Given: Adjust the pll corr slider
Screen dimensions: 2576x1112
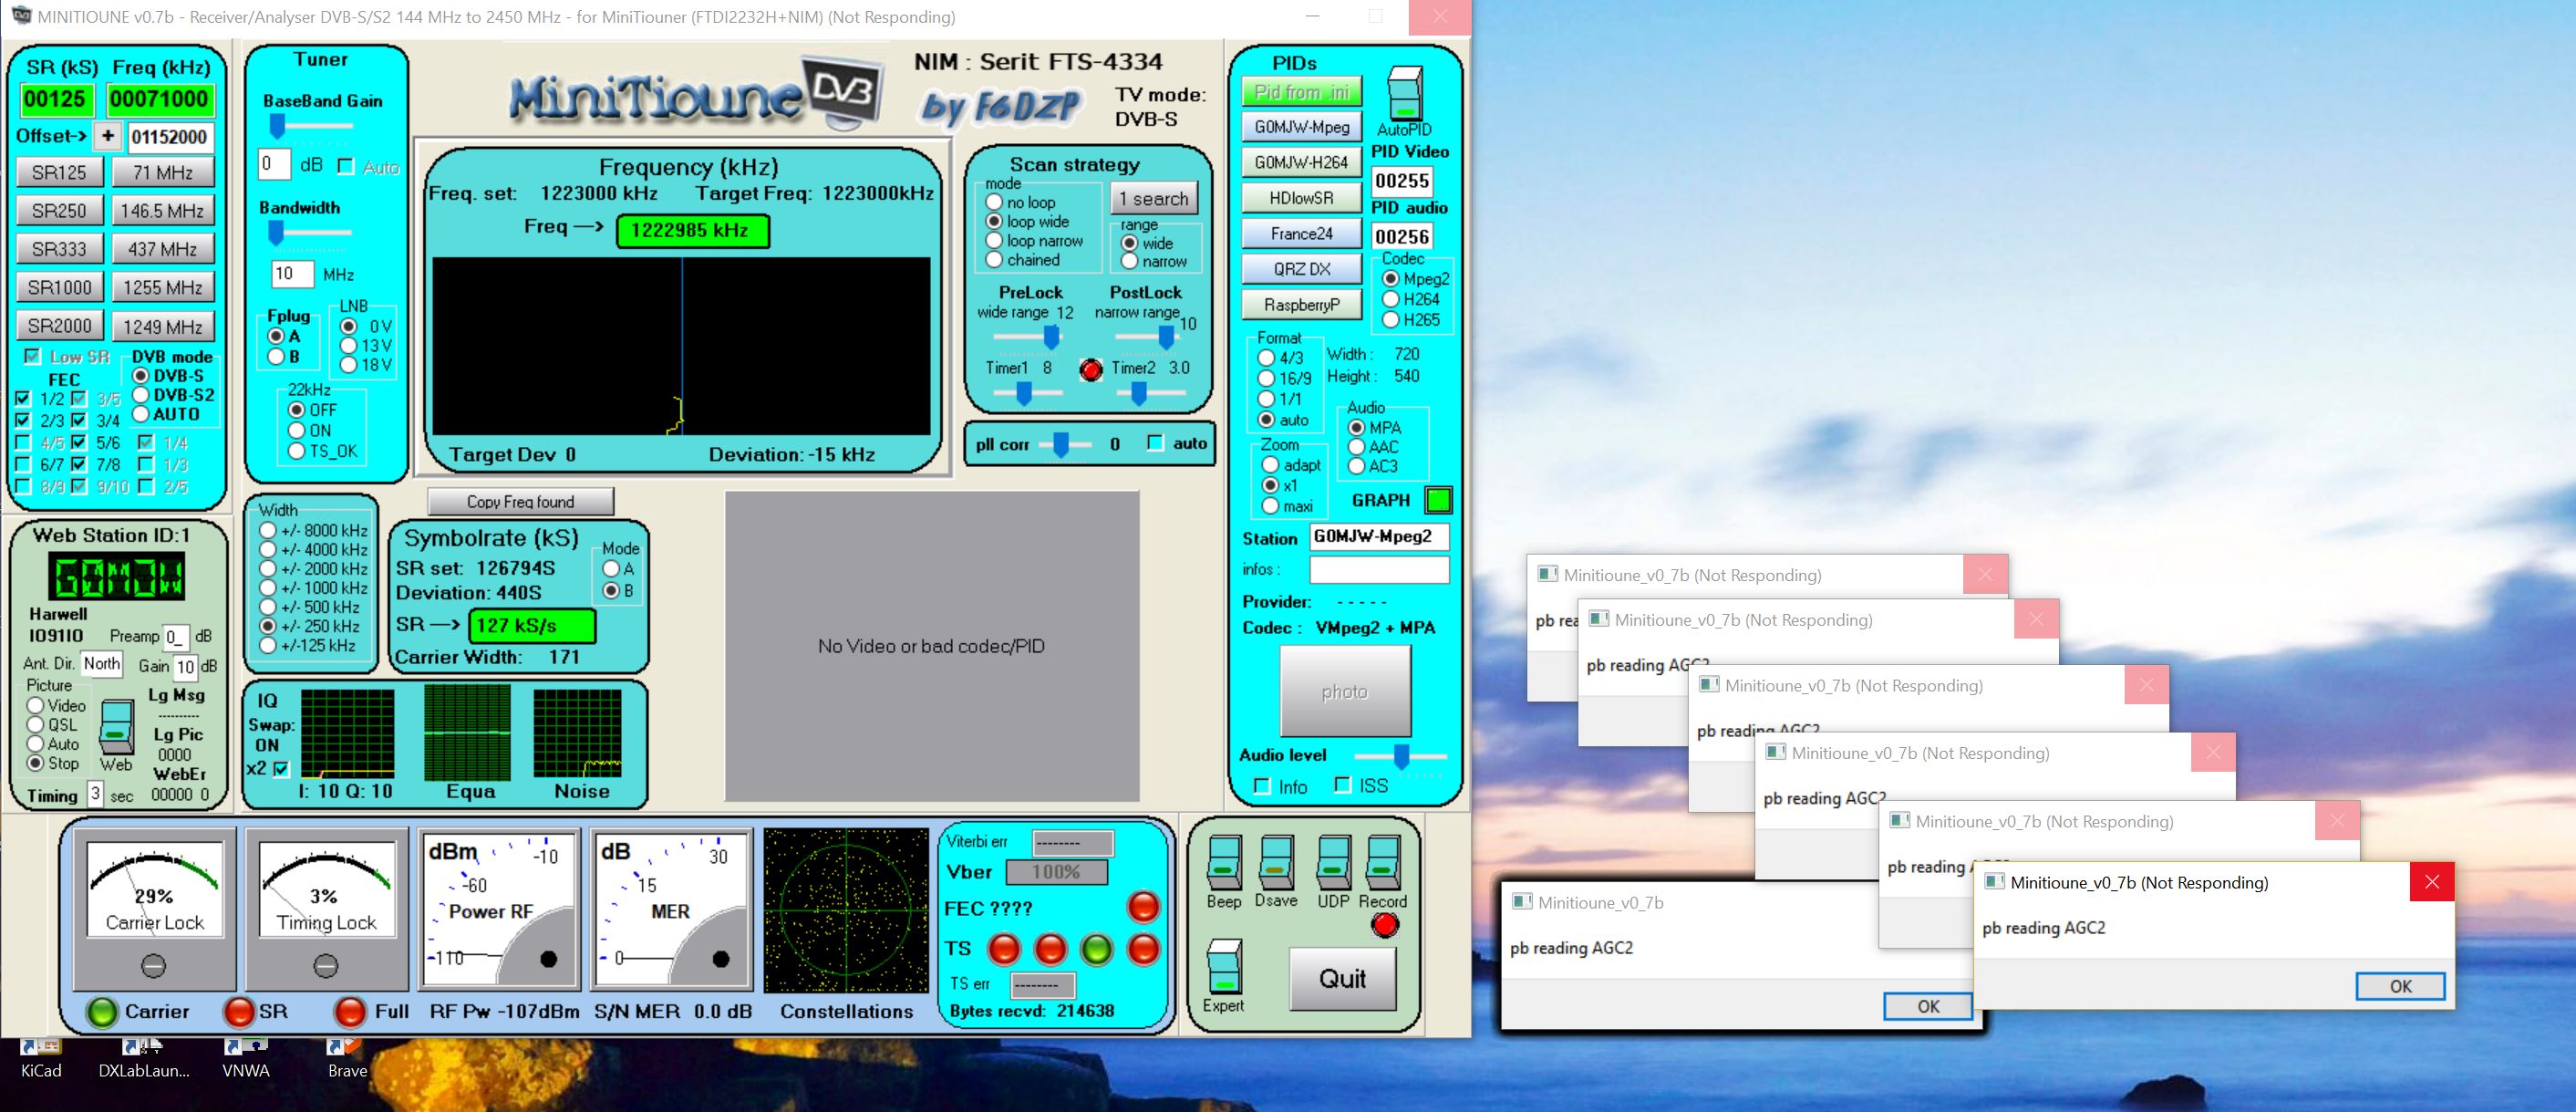Looking at the screenshot, I should (1062, 444).
